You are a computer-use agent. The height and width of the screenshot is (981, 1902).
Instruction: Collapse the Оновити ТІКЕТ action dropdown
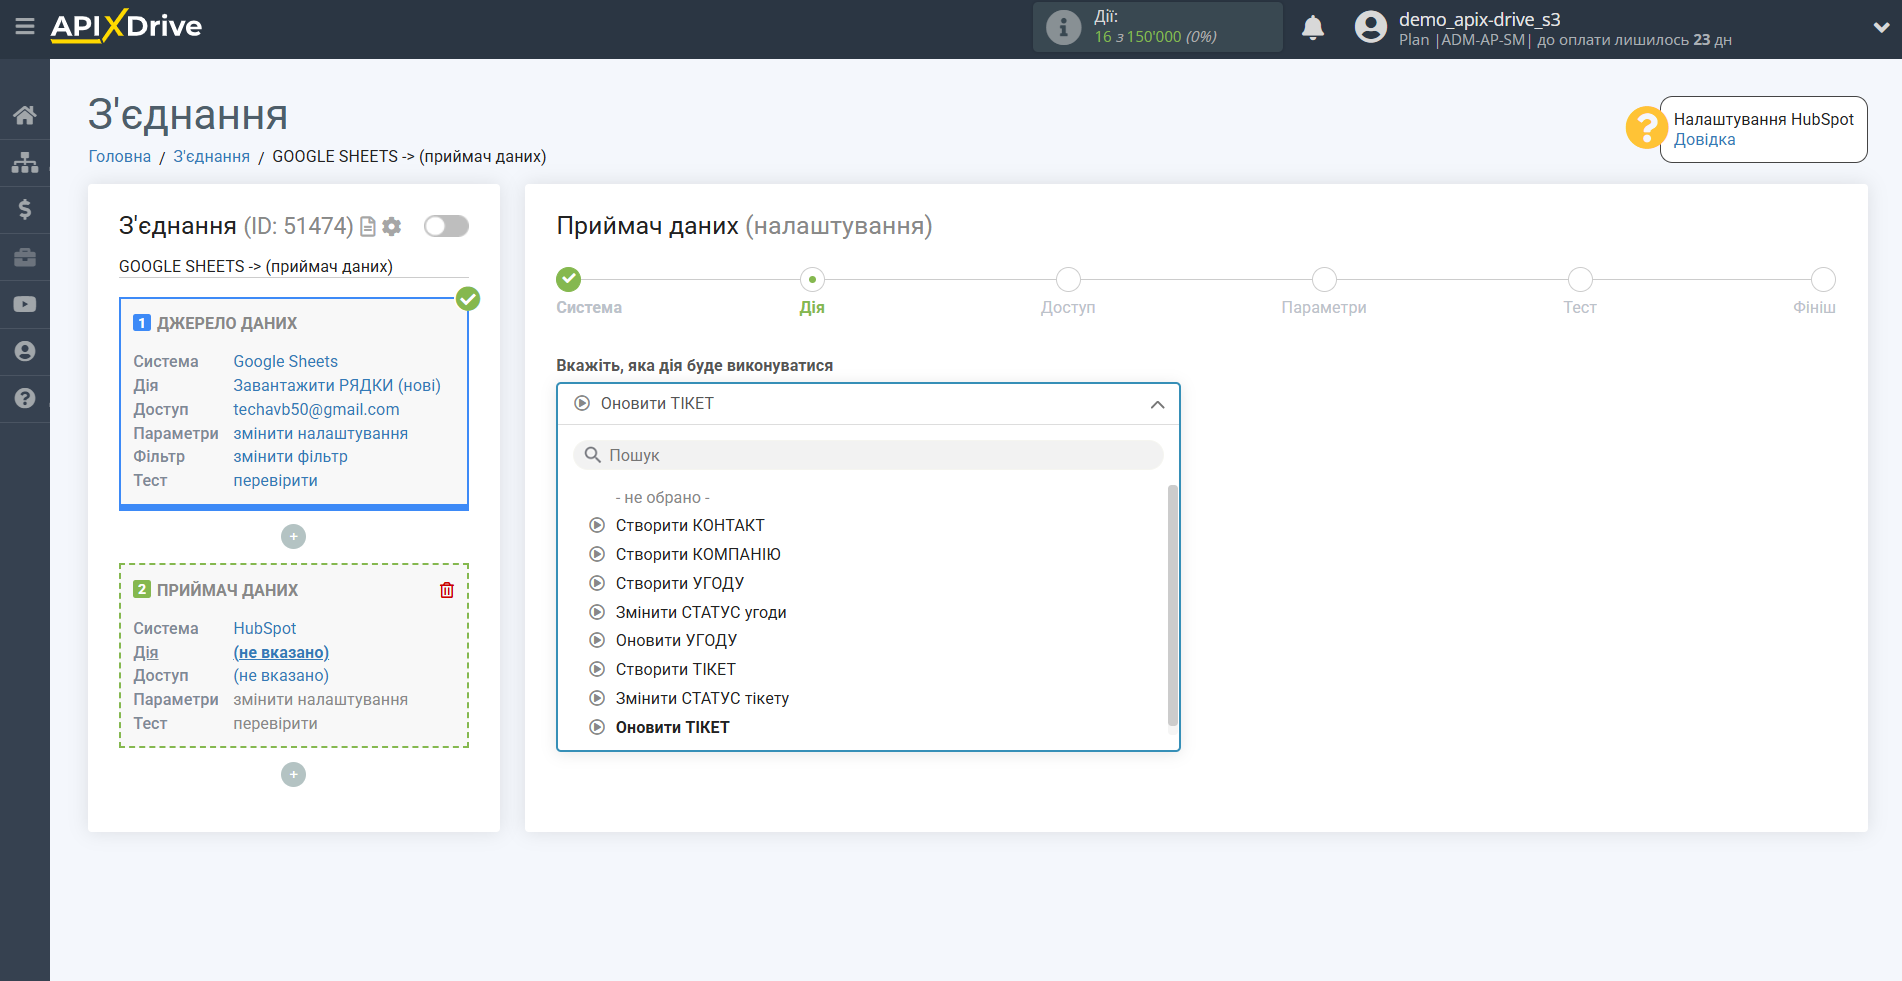coord(868,404)
